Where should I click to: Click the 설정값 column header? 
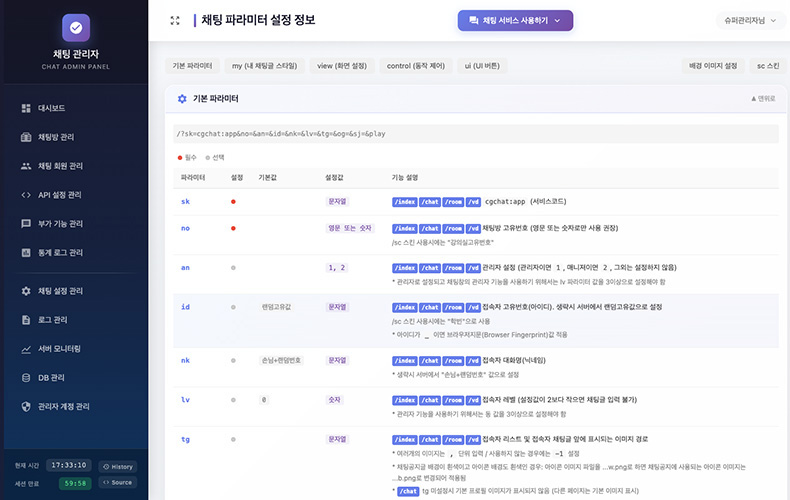(x=334, y=177)
